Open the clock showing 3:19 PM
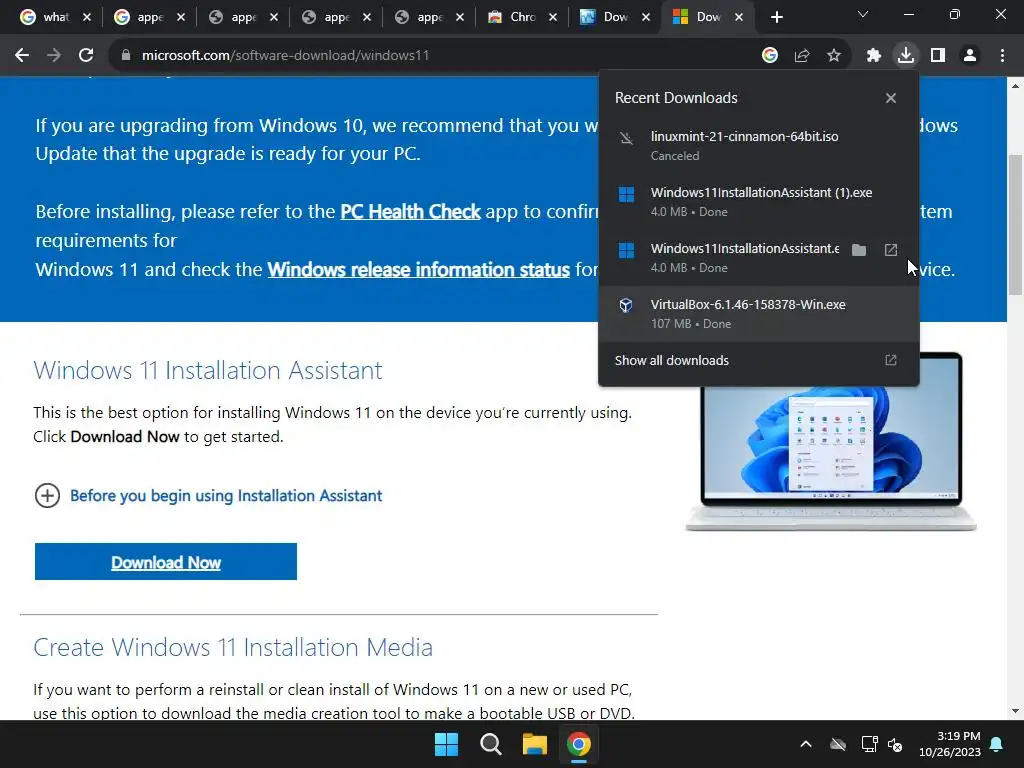The width and height of the screenshot is (1024, 768). (950, 744)
